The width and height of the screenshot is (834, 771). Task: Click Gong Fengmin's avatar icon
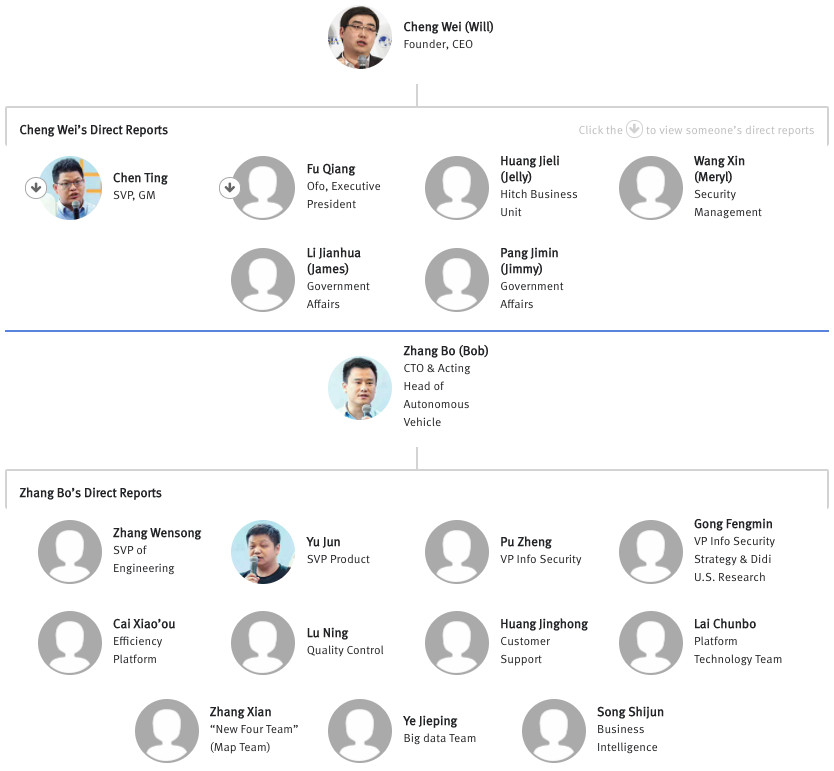tap(651, 552)
